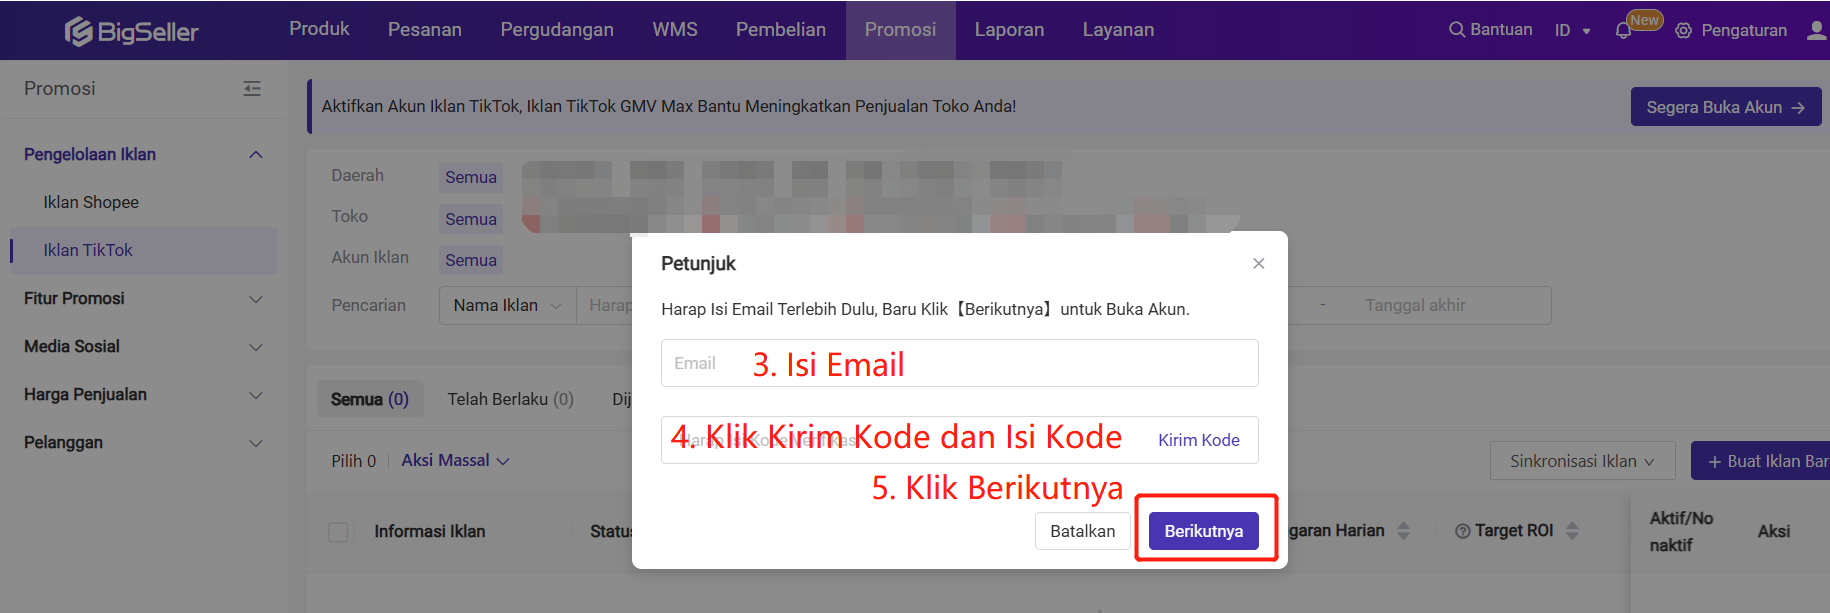Viewport: 1830px width, 613px height.
Task: Tick the select-all checkbox beside Informasi Iklan
Action: pyautogui.click(x=339, y=532)
